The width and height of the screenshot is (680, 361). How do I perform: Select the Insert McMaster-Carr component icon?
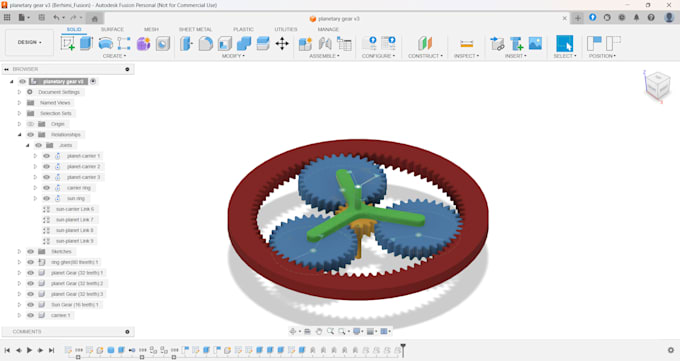point(516,43)
